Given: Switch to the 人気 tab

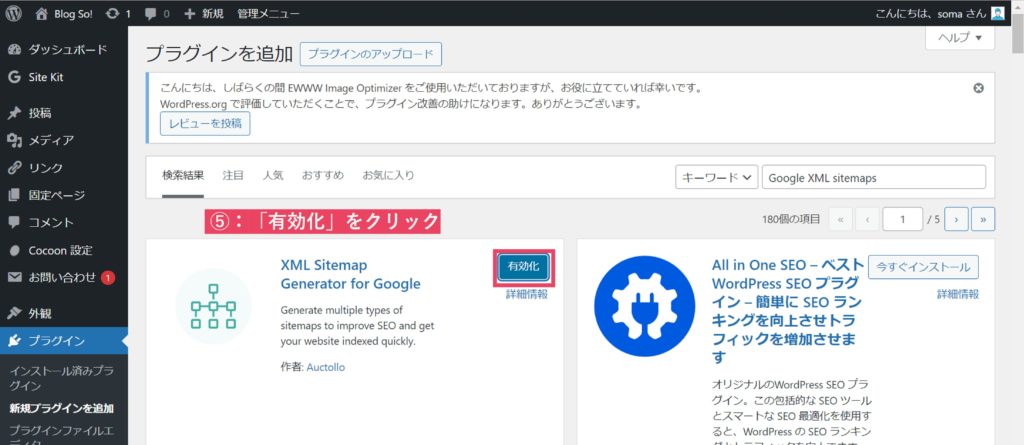Looking at the screenshot, I should click(x=272, y=175).
